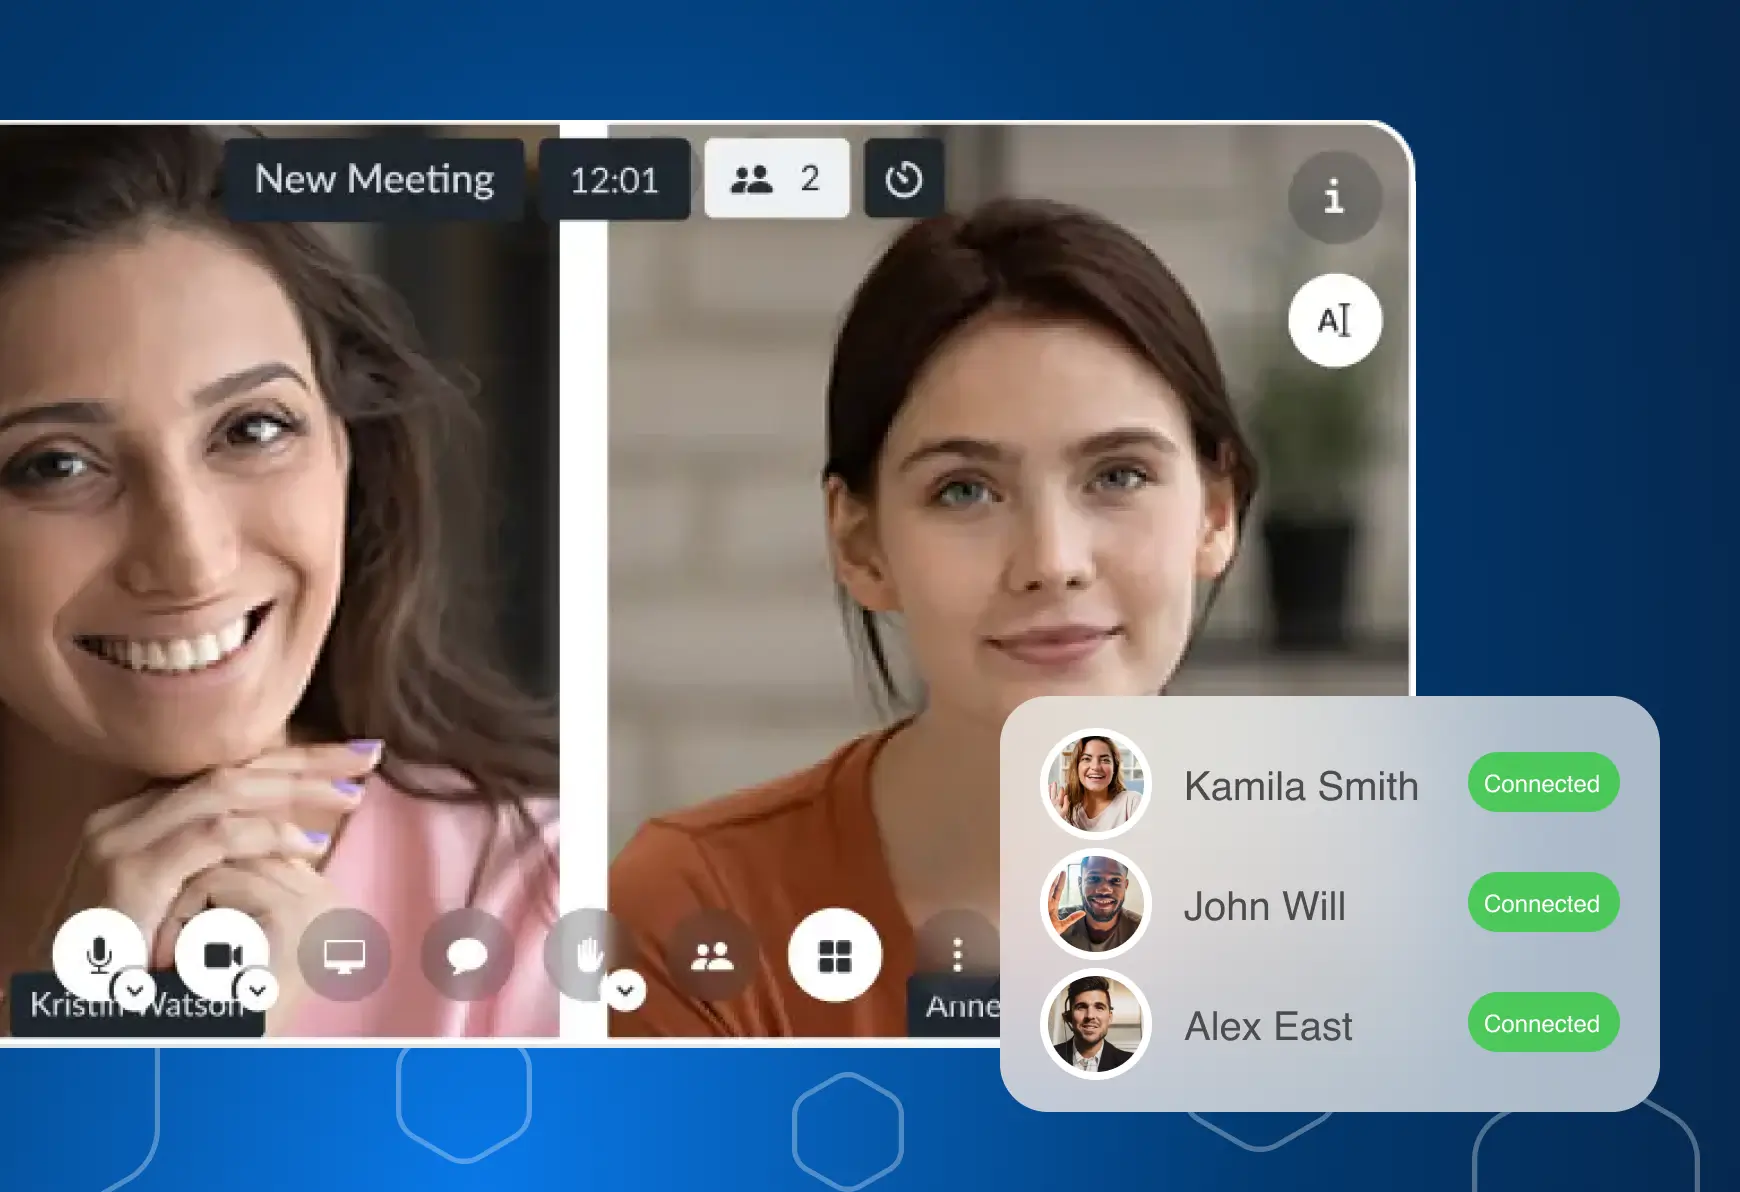The width and height of the screenshot is (1740, 1192).
Task: Expand raise hand reactions chevron
Action: tap(626, 990)
